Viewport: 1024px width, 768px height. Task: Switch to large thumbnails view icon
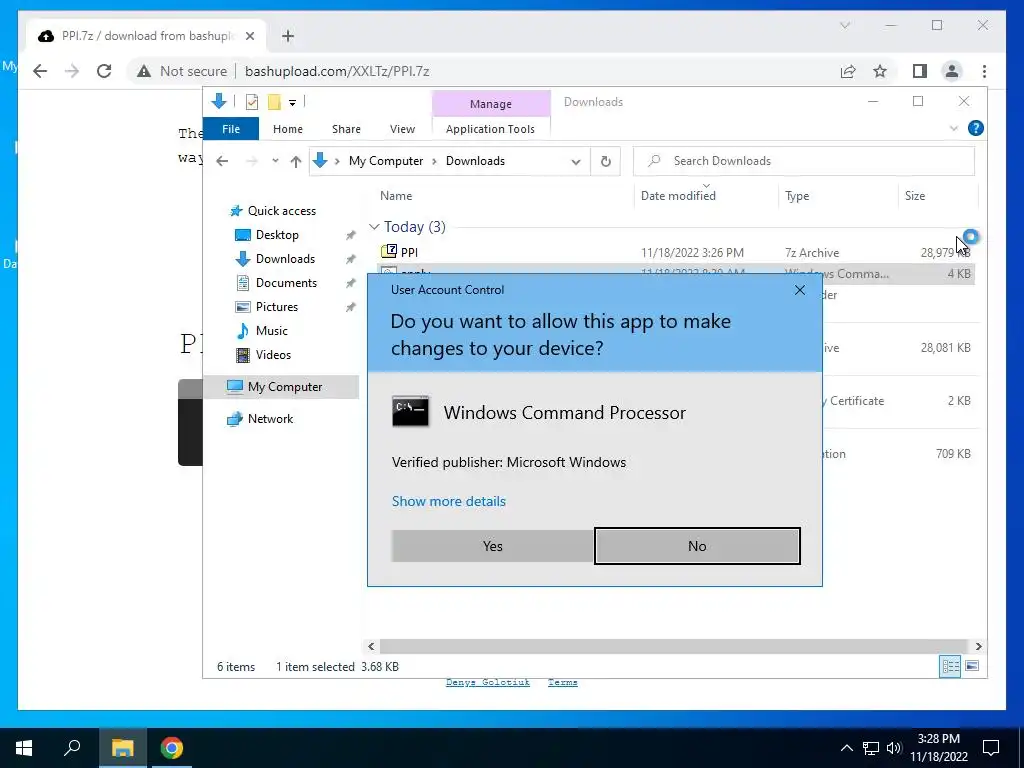[972, 666]
